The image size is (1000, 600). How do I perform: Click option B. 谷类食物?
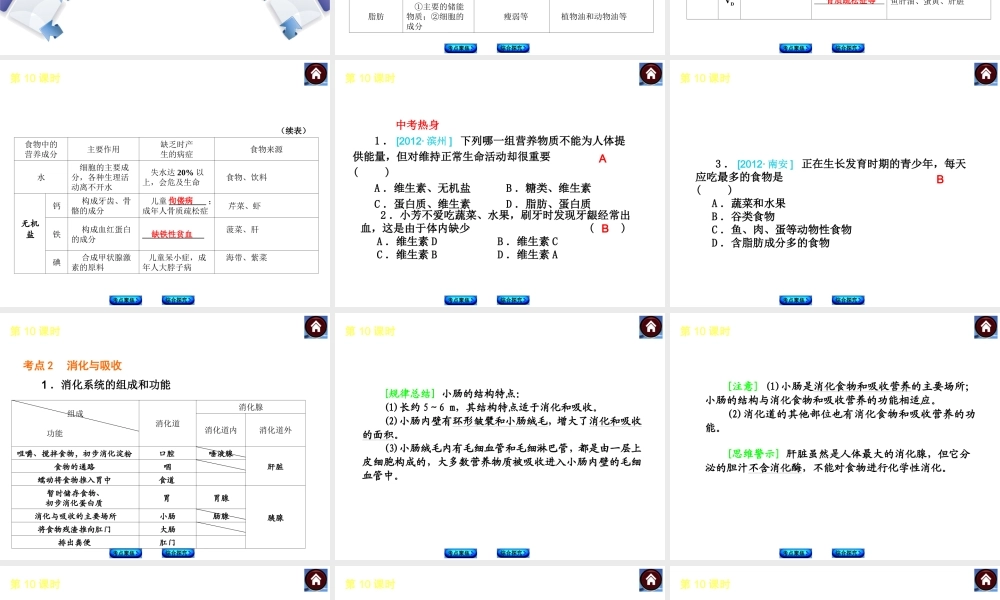point(742,217)
